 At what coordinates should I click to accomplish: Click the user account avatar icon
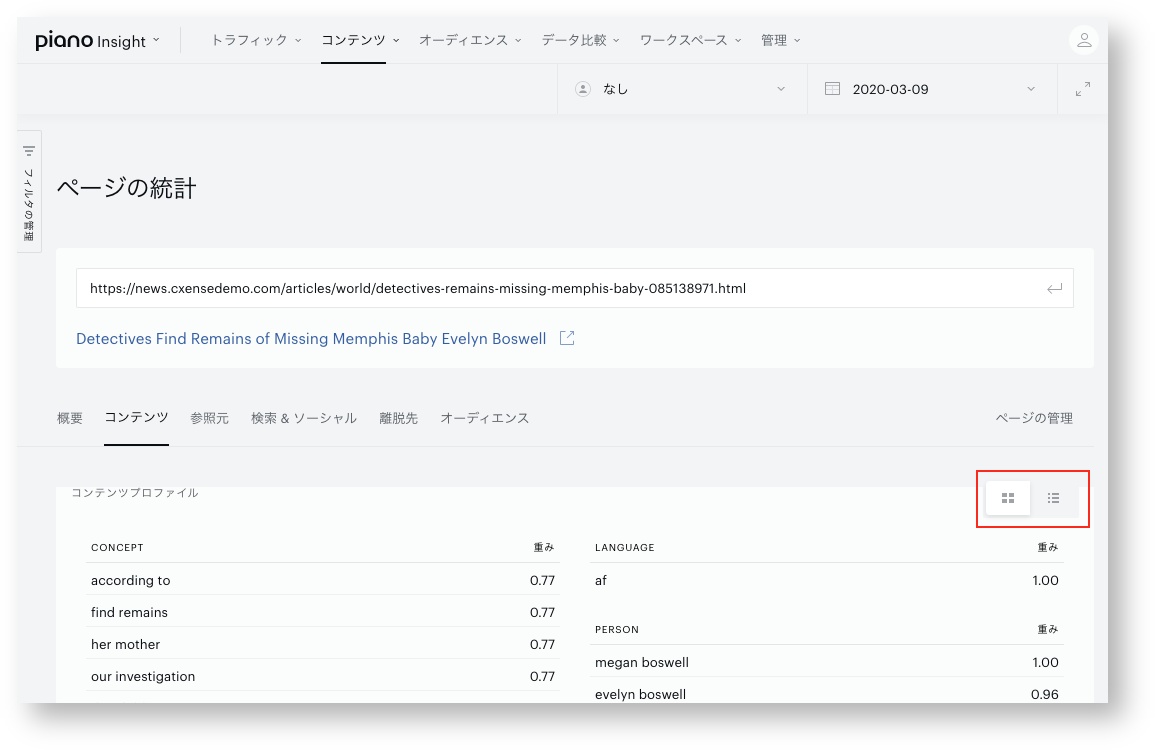click(1084, 40)
